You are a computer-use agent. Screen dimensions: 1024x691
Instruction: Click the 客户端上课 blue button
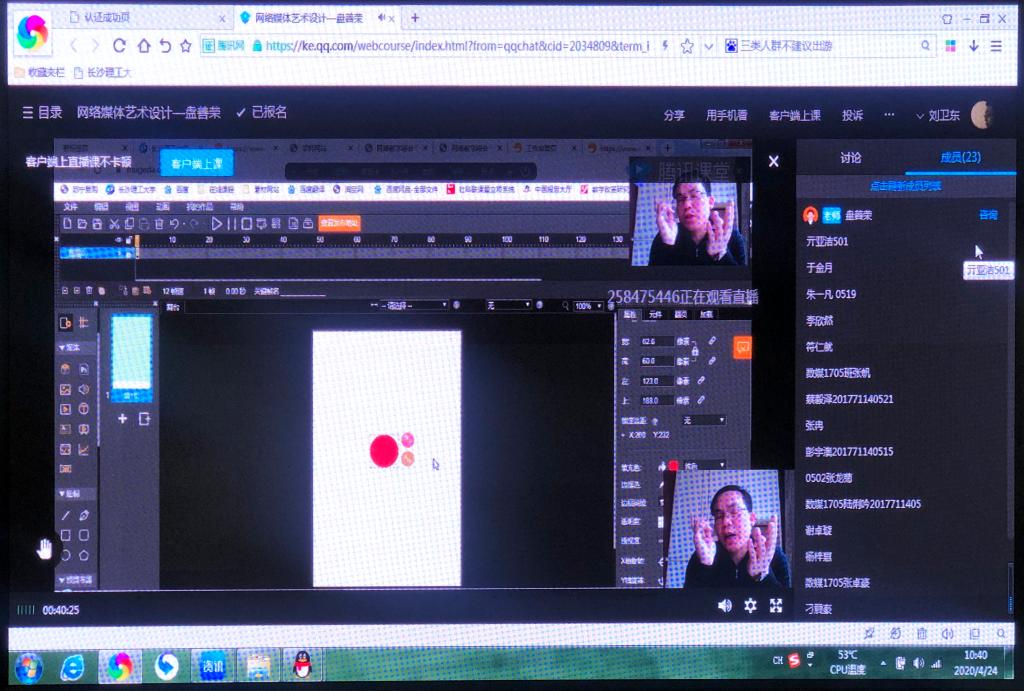pos(197,163)
